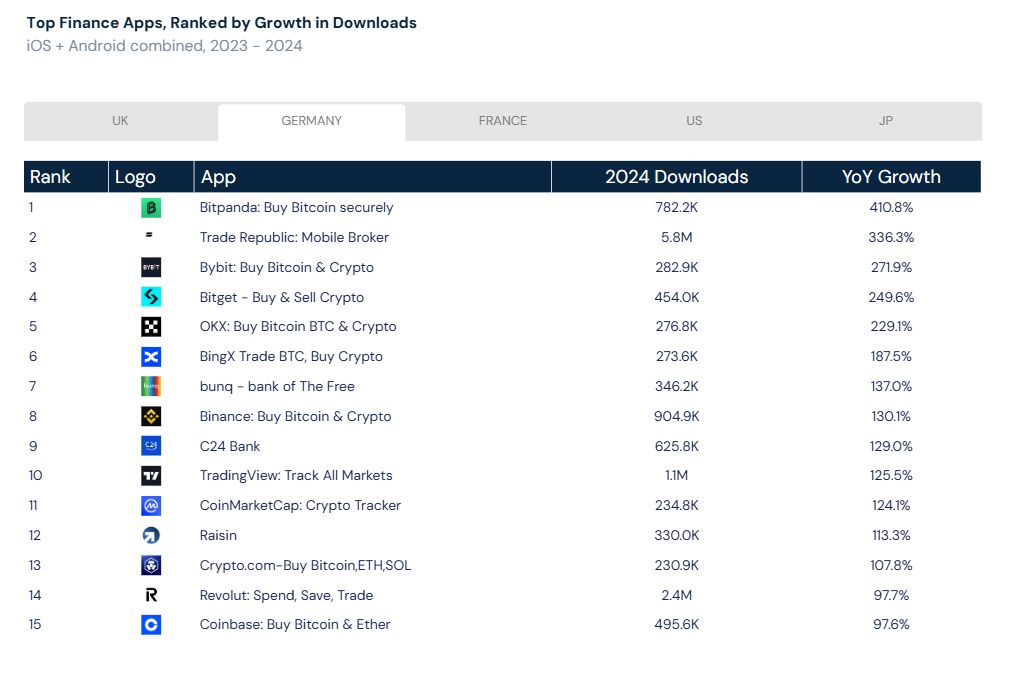This screenshot has height=690, width=1023.
Task: Switch to the UK tab
Action: tap(121, 121)
